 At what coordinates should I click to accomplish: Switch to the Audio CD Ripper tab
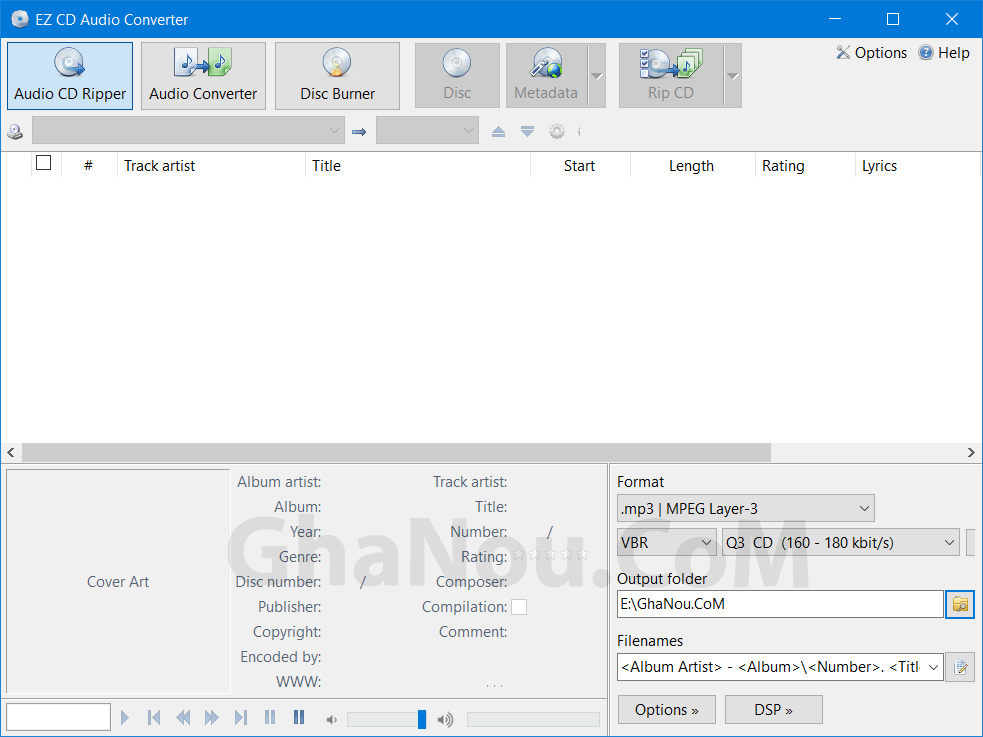[70, 76]
